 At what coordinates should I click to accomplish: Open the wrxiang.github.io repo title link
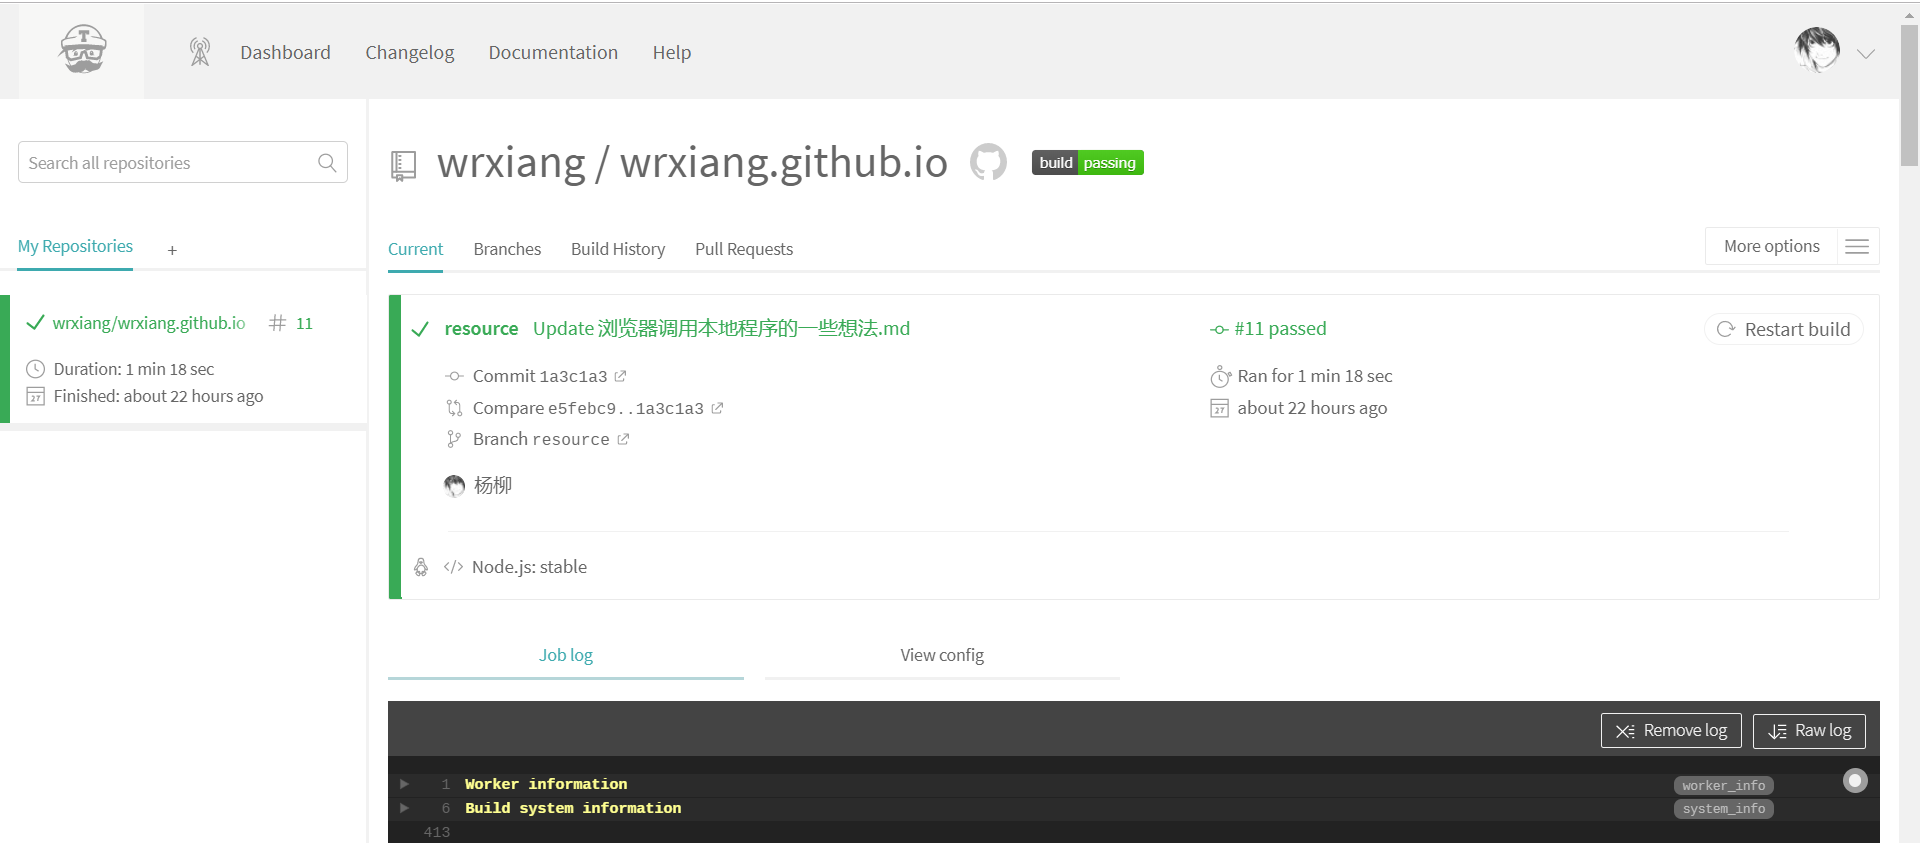784,162
